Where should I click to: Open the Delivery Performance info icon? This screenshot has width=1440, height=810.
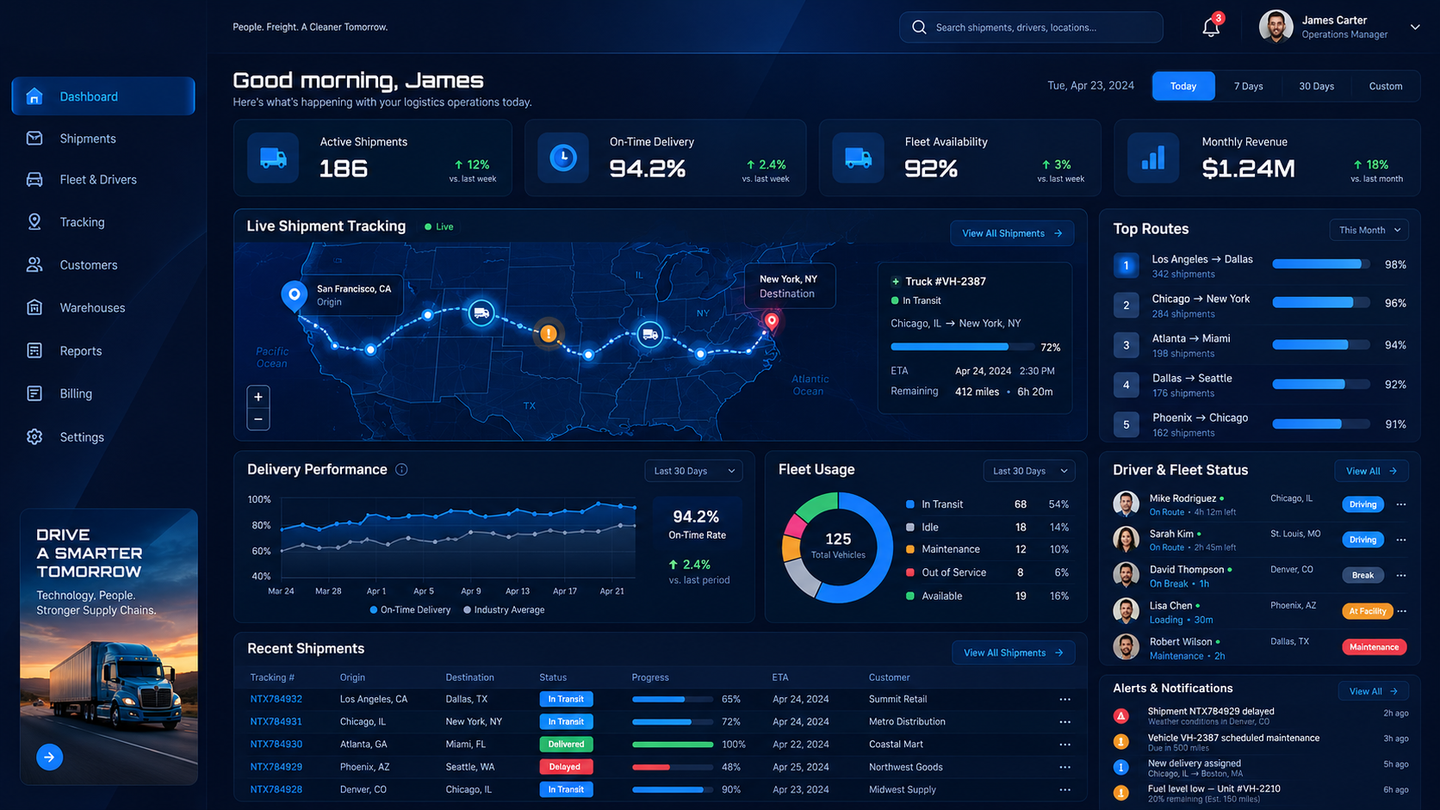pos(401,470)
